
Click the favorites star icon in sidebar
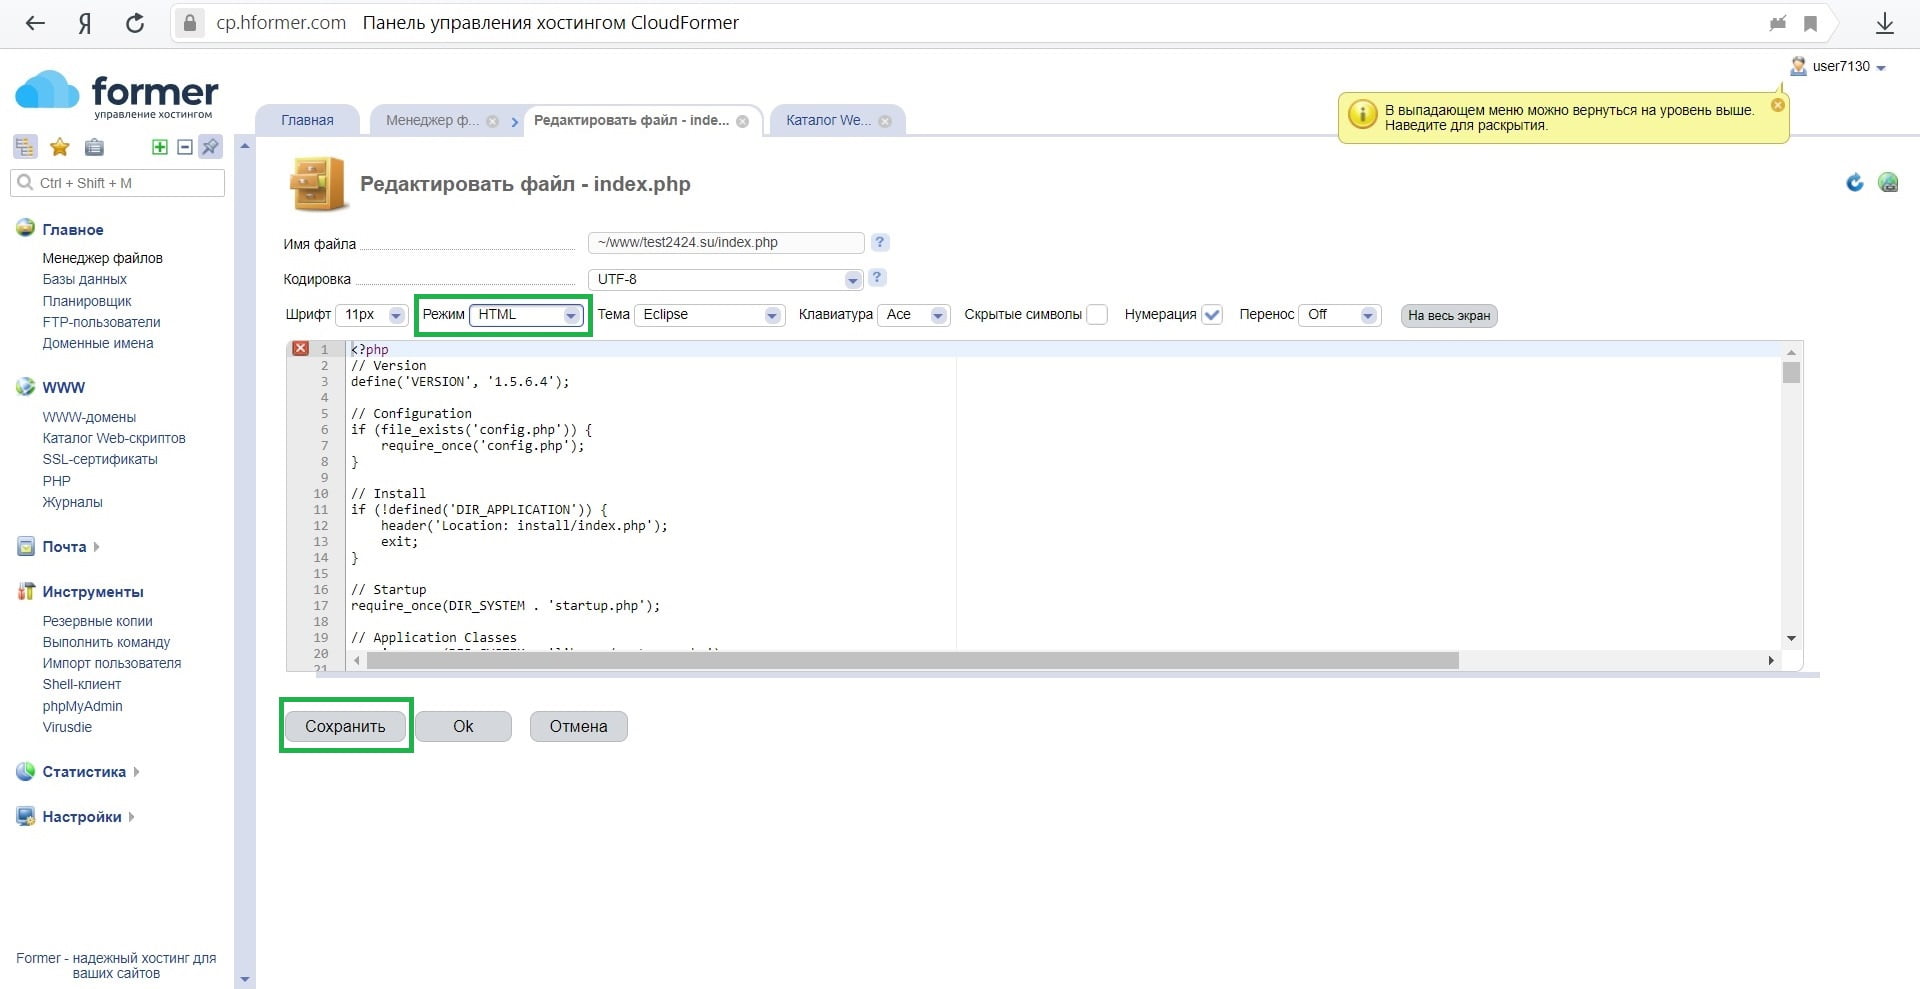pos(60,148)
